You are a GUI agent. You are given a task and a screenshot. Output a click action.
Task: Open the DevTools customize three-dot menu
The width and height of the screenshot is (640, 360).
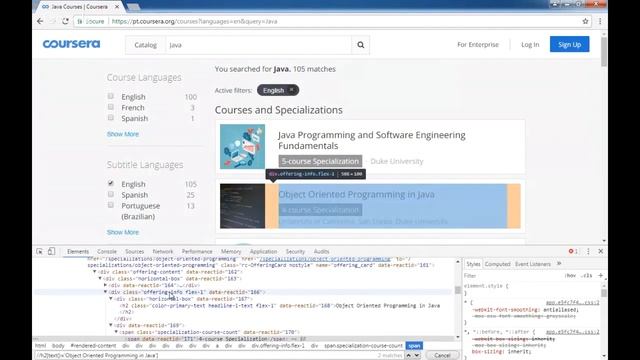click(x=588, y=251)
